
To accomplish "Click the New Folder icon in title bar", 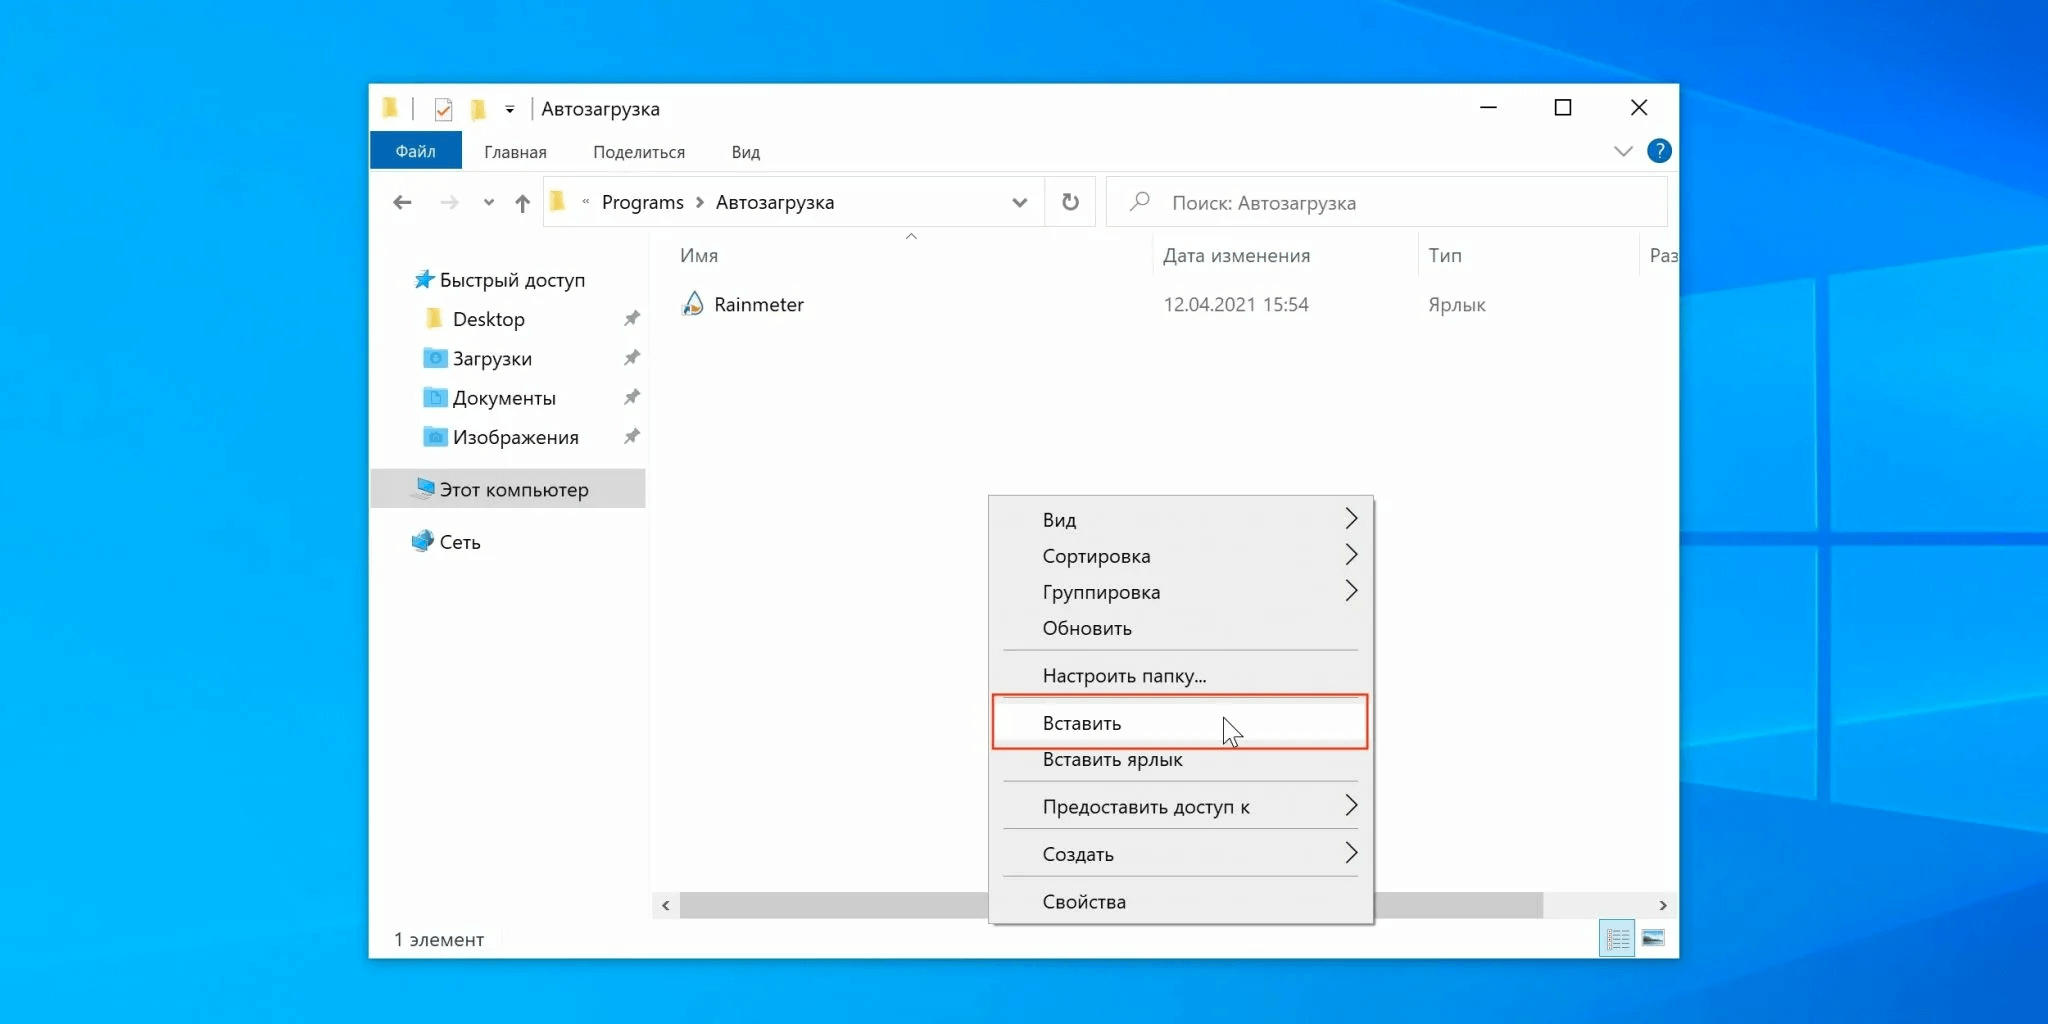I will tap(478, 109).
